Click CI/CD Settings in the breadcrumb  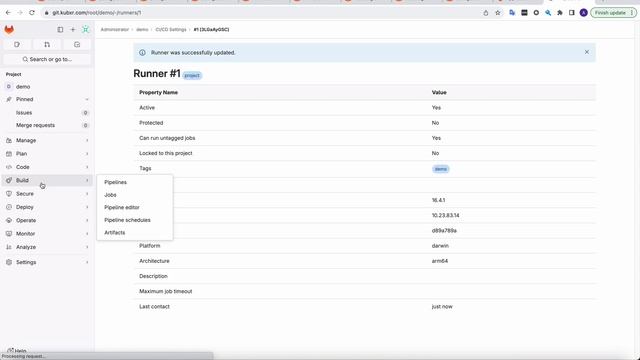coord(171,29)
